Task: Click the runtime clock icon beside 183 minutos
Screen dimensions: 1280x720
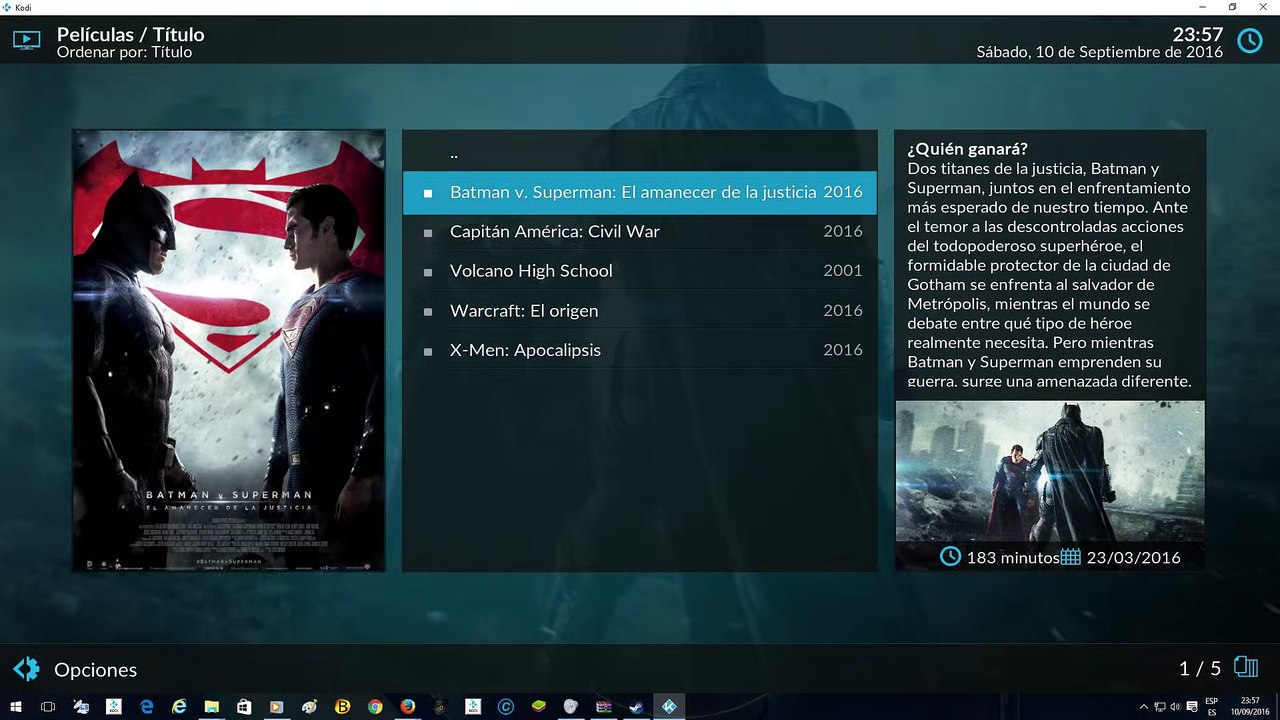Action: pyautogui.click(x=951, y=557)
